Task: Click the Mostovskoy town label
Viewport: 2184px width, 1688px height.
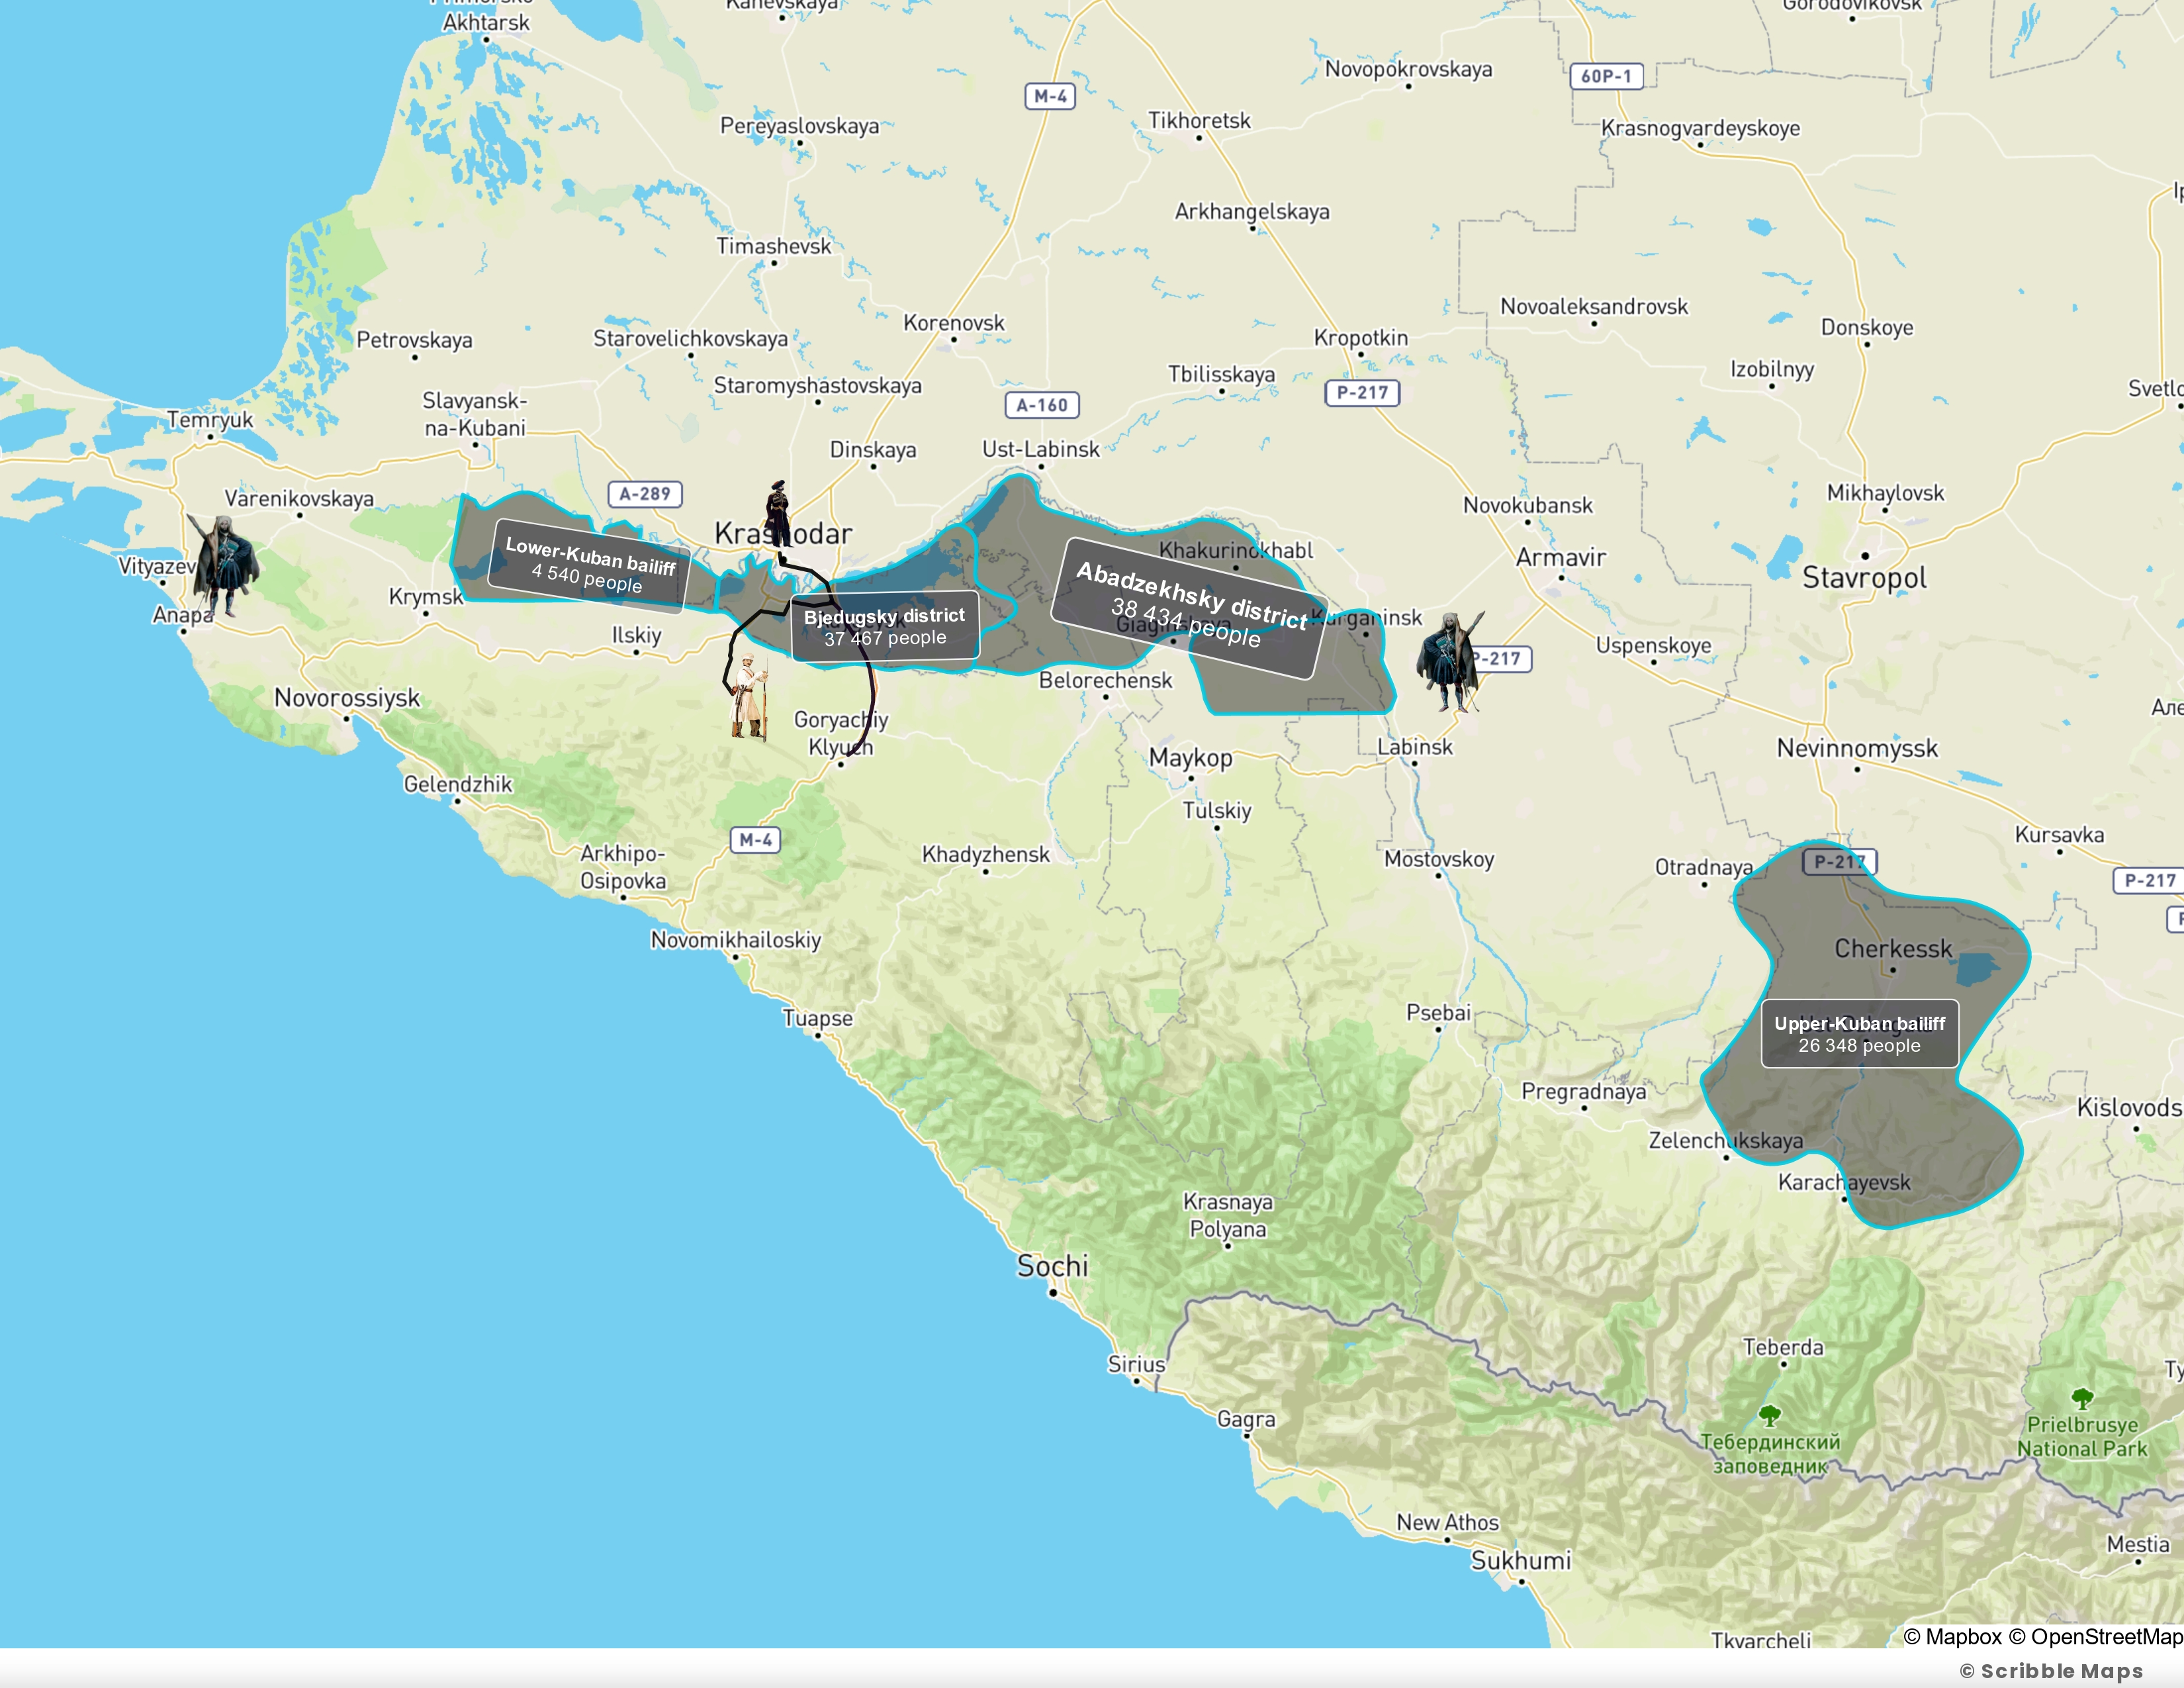Action: click(1439, 859)
